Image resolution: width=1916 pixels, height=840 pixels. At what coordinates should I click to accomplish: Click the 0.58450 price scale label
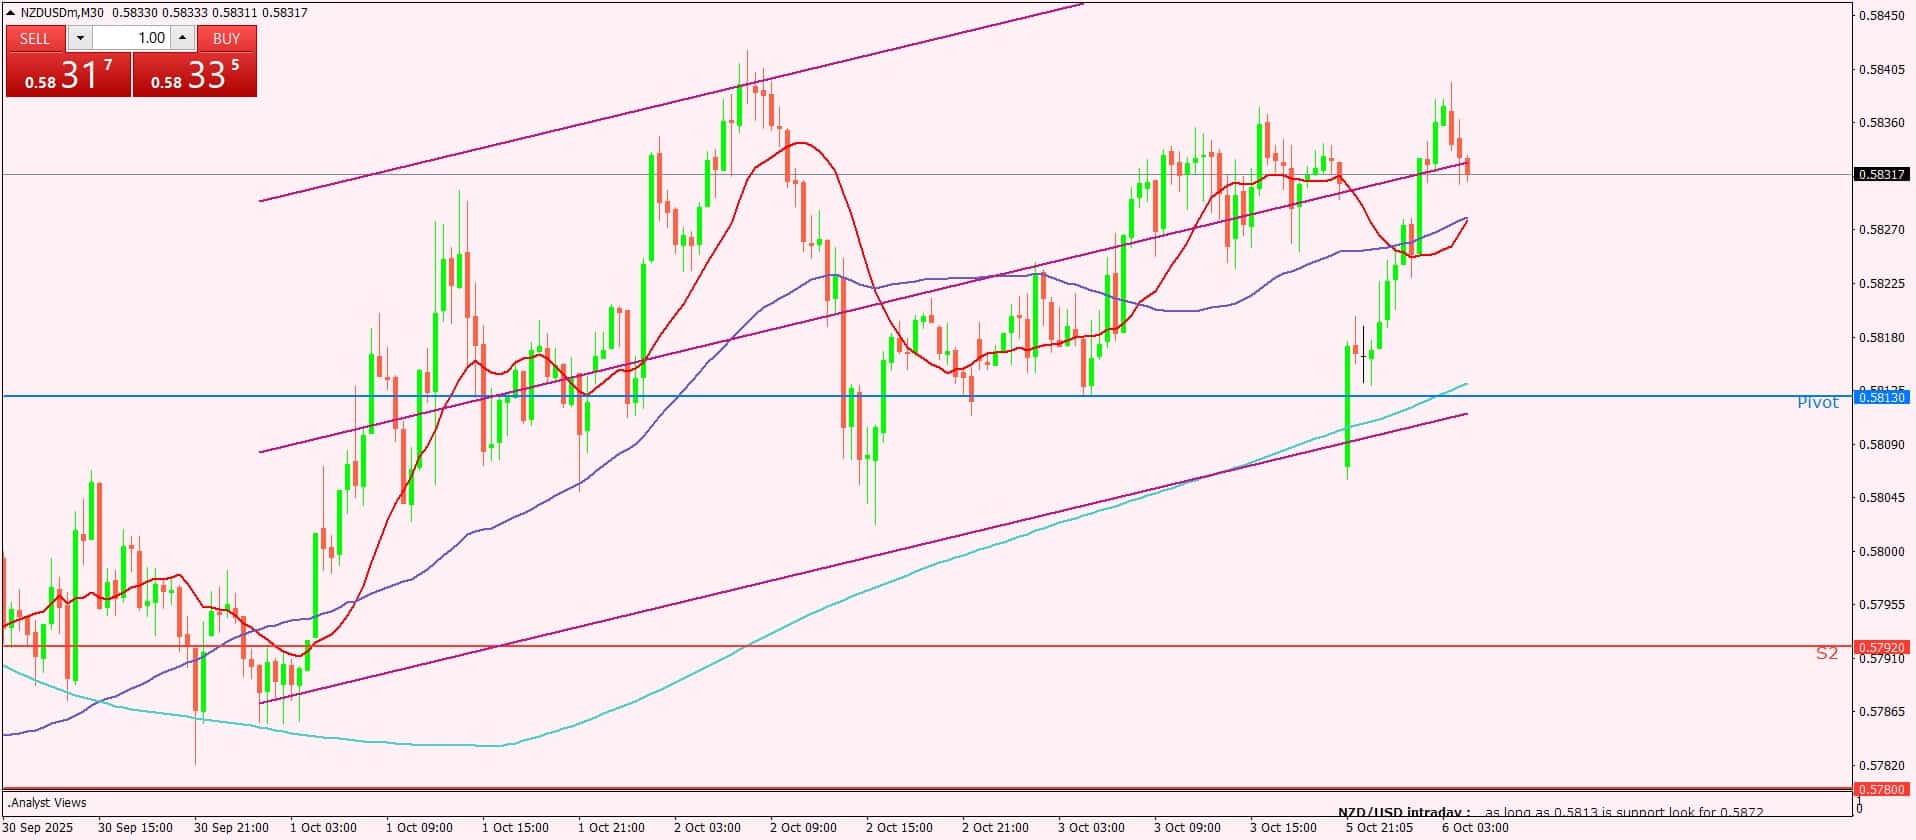[x=1881, y=15]
